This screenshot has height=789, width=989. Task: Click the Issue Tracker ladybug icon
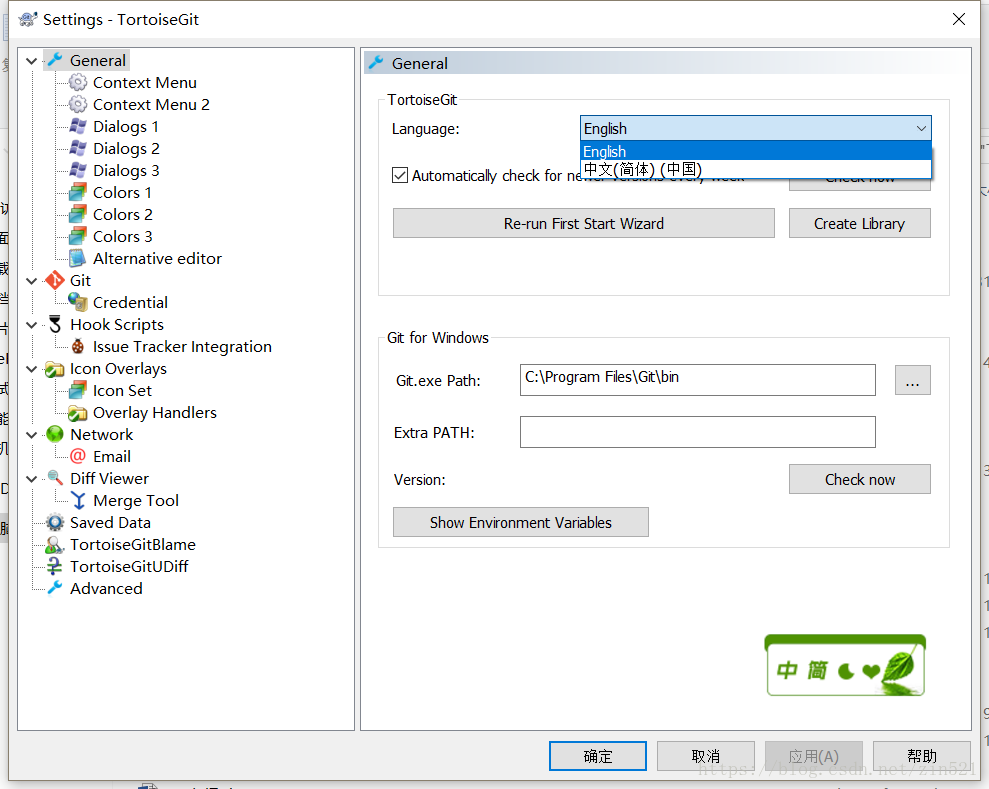pyautogui.click(x=78, y=346)
